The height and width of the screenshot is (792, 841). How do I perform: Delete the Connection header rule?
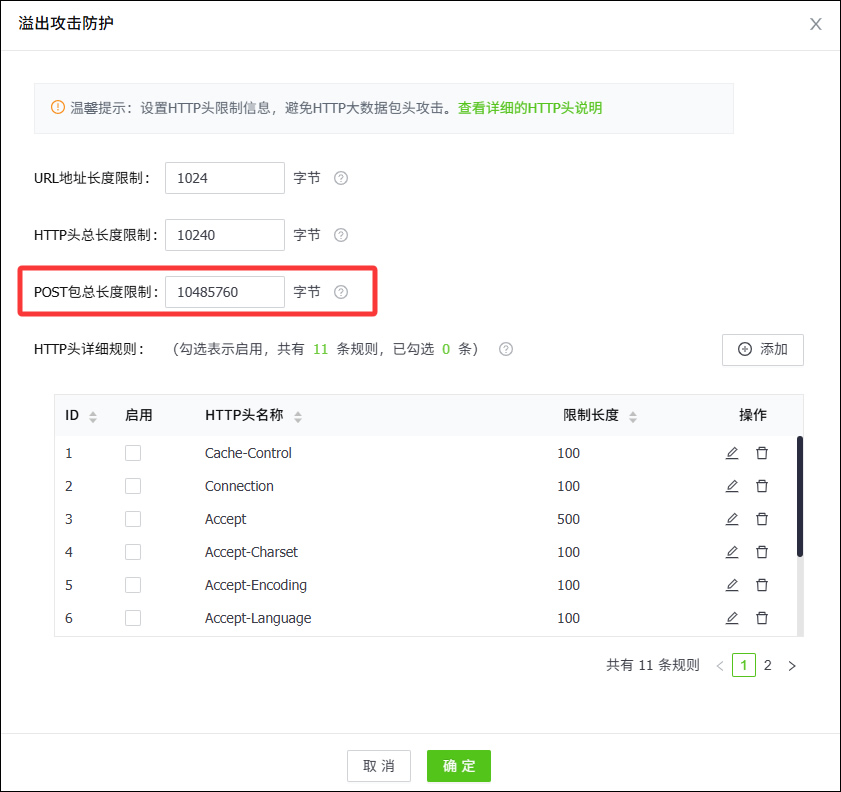(762, 486)
